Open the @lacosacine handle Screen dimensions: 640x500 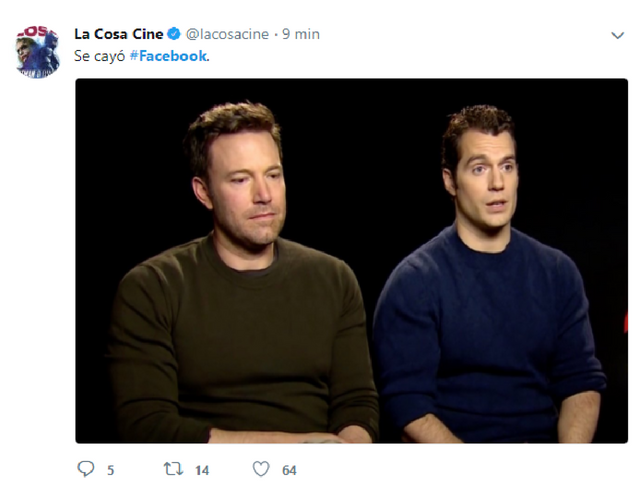pyautogui.click(x=227, y=34)
